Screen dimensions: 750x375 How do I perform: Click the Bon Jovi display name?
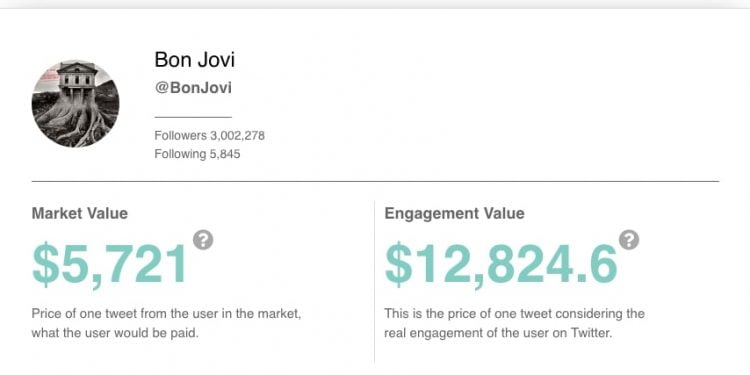[195, 60]
